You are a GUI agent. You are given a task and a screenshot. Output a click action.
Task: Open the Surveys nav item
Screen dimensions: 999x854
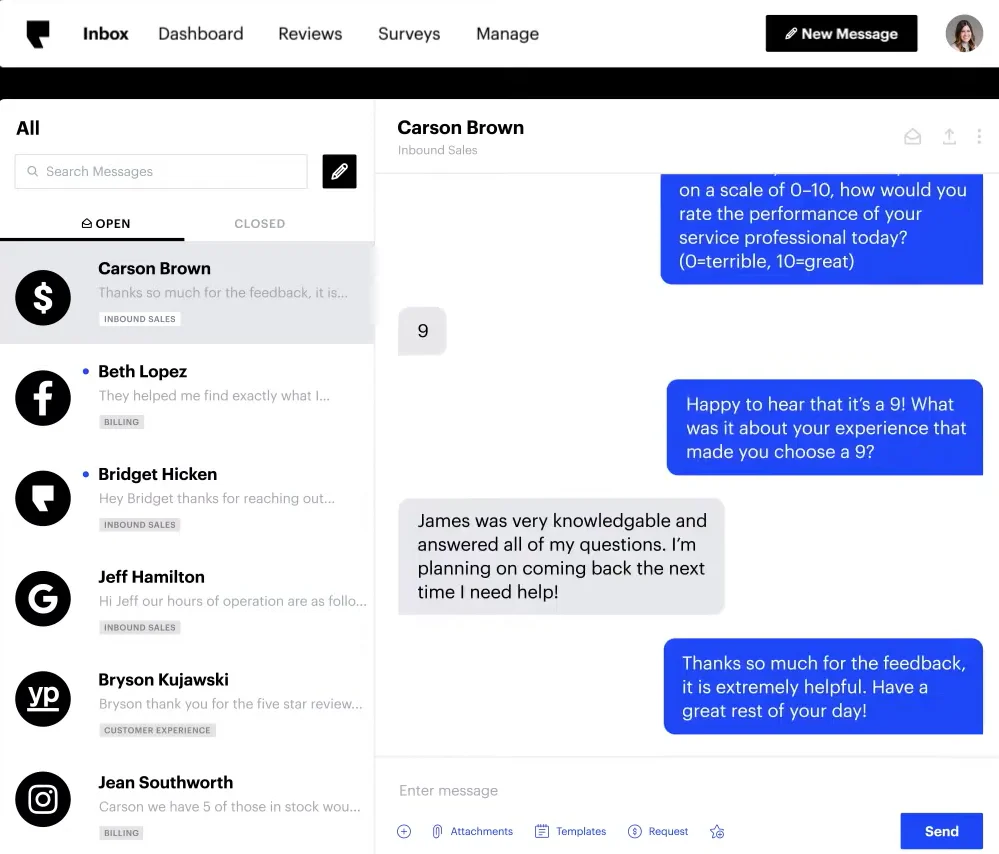coord(409,34)
